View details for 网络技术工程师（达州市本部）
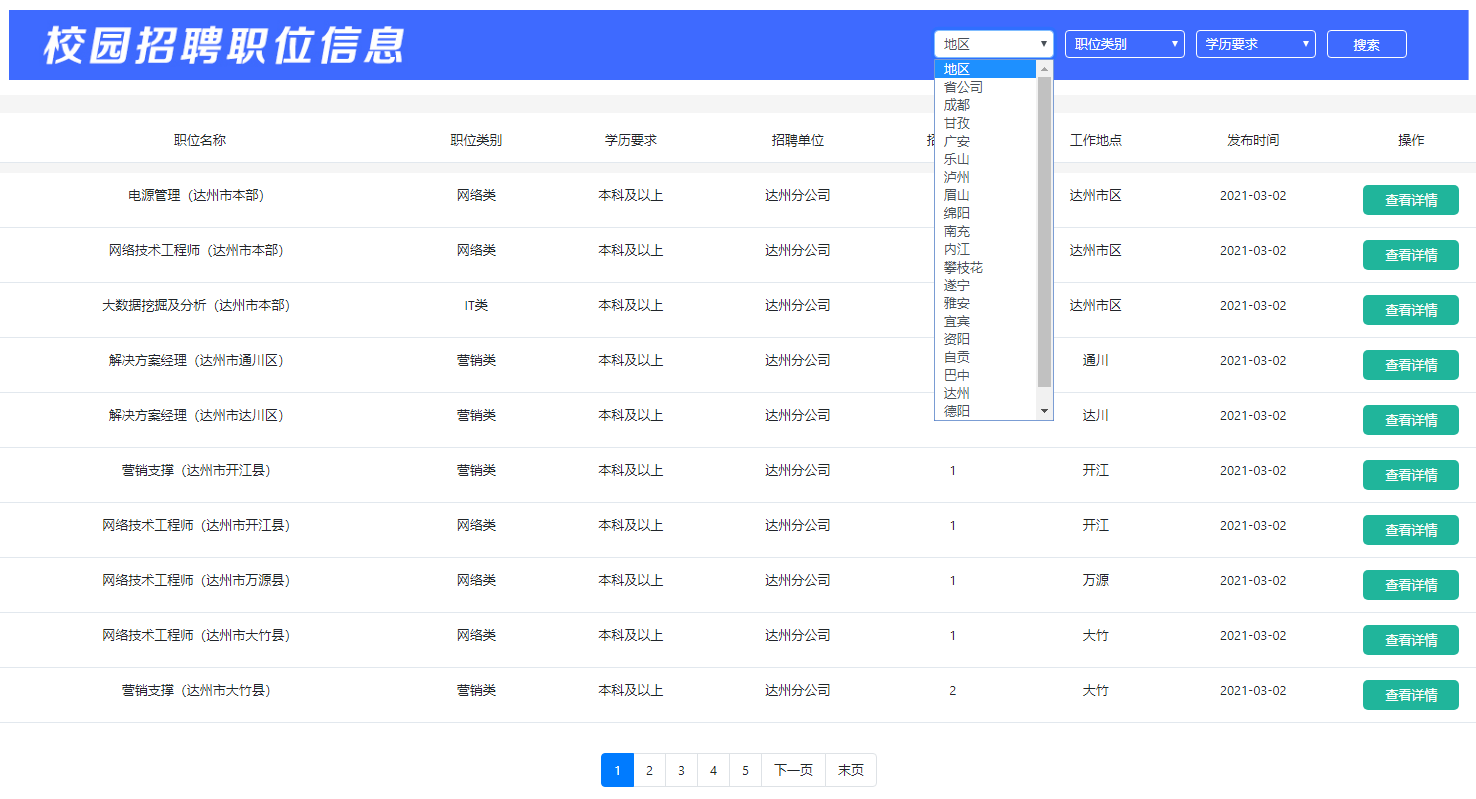1476x799 pixels. coord(1411,255)
